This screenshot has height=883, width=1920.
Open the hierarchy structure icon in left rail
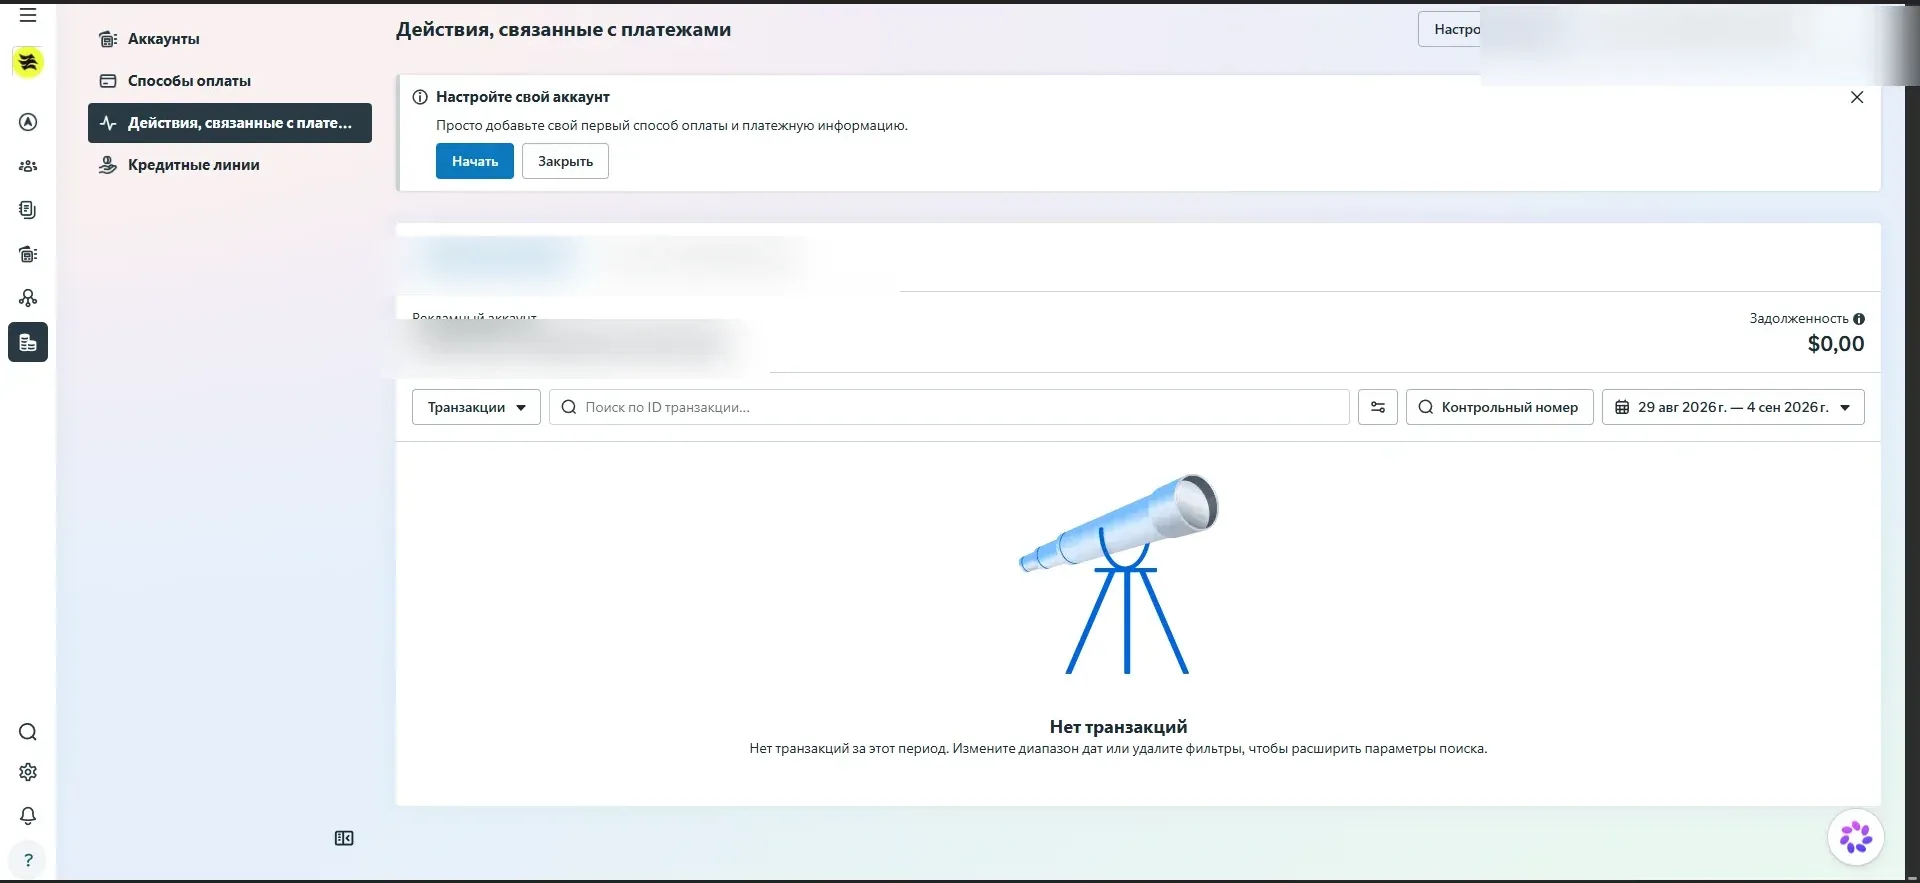28,298
